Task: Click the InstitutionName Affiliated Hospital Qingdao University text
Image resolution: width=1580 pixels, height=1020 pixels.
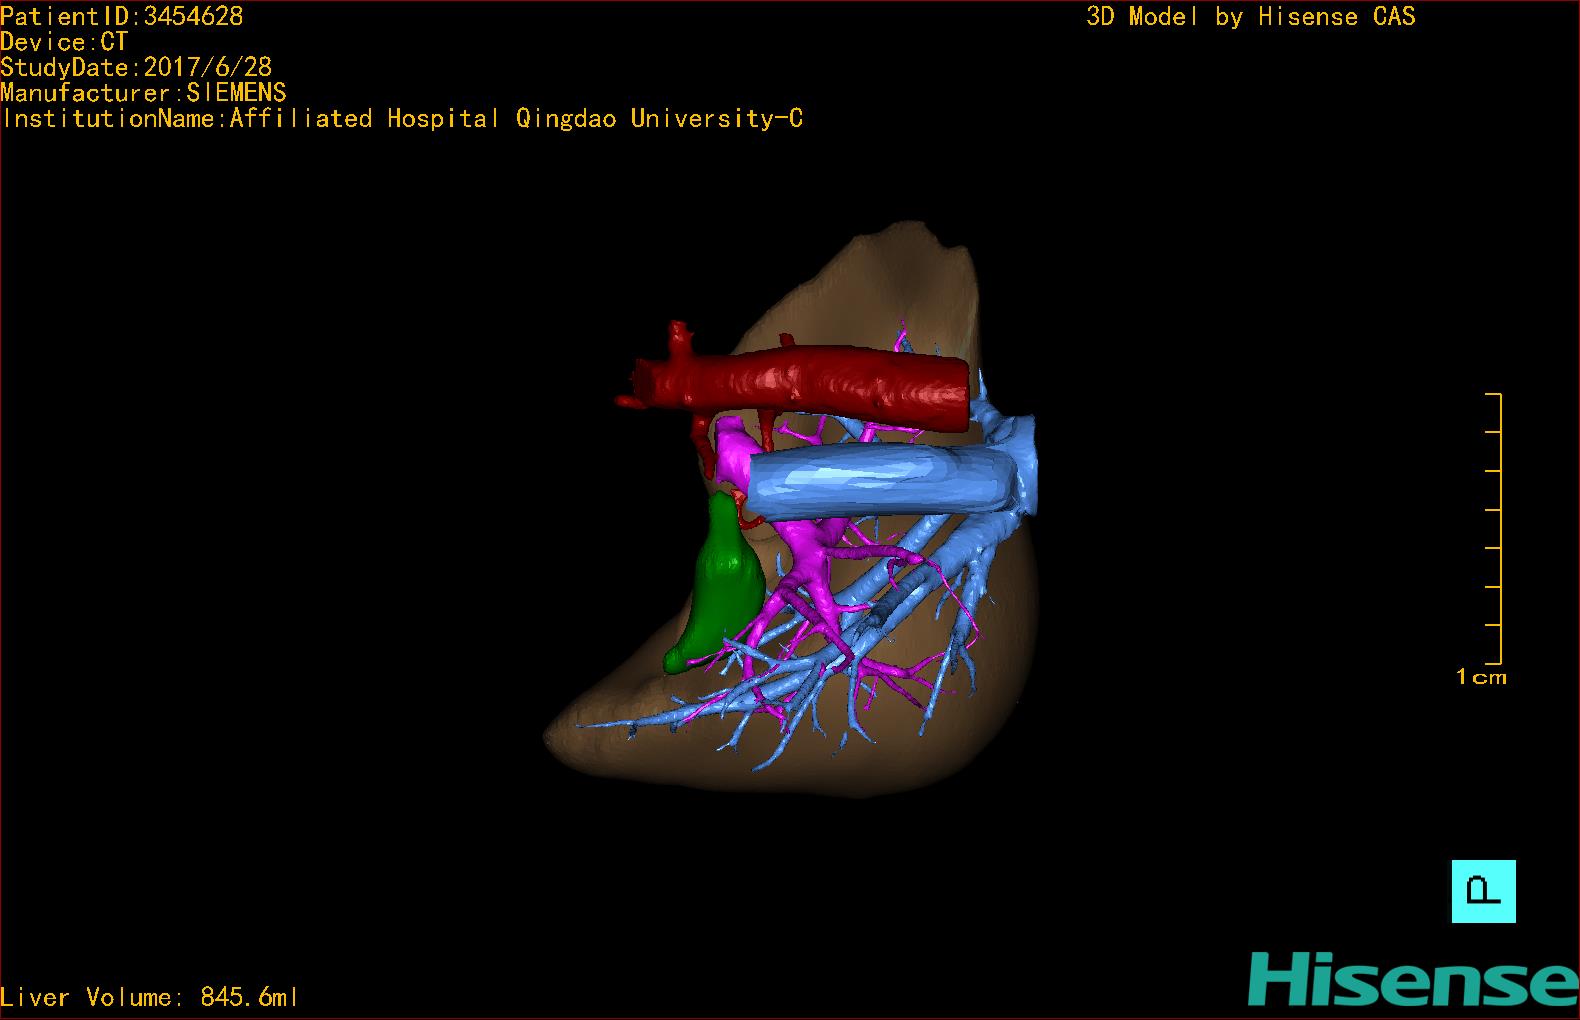Action: pos(402,119)
